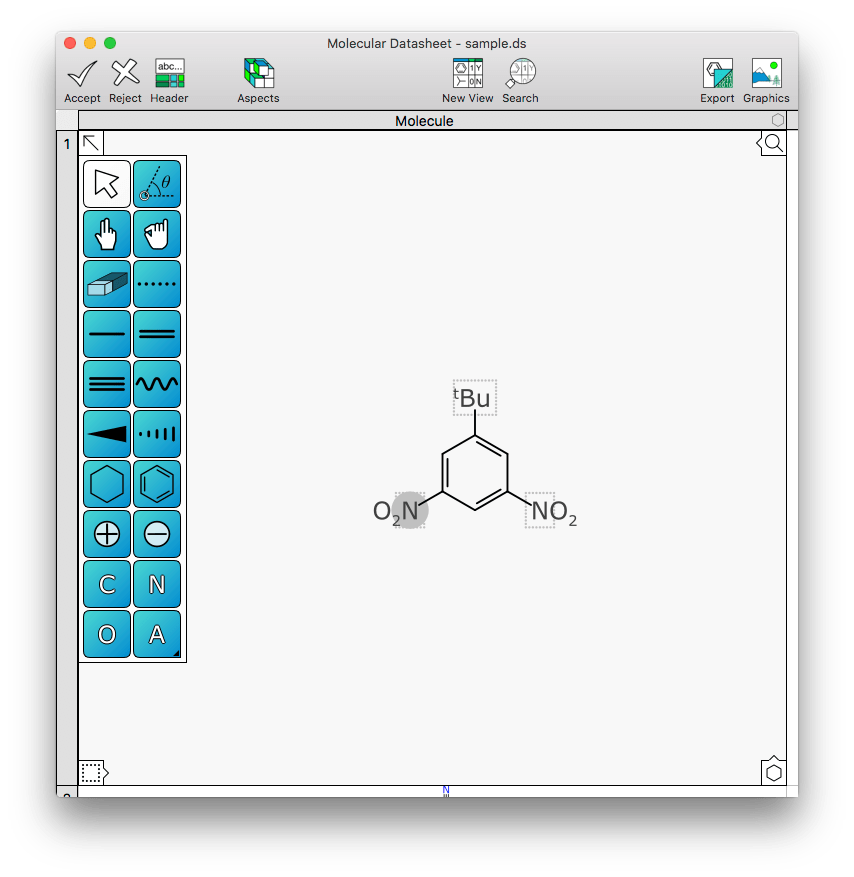
Task: Select the double bond tool
Action: [157, 334]
